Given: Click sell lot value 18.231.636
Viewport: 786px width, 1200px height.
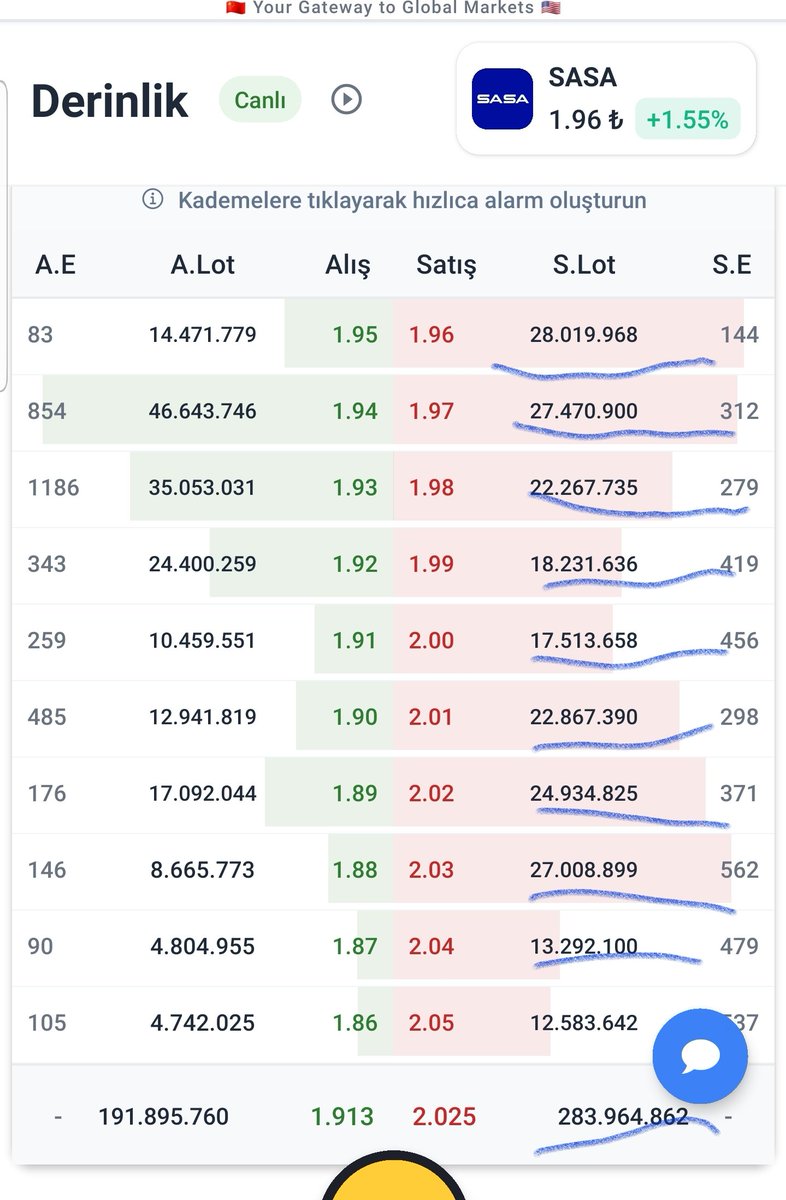Looking at the screenshot, I should (584, 564).
